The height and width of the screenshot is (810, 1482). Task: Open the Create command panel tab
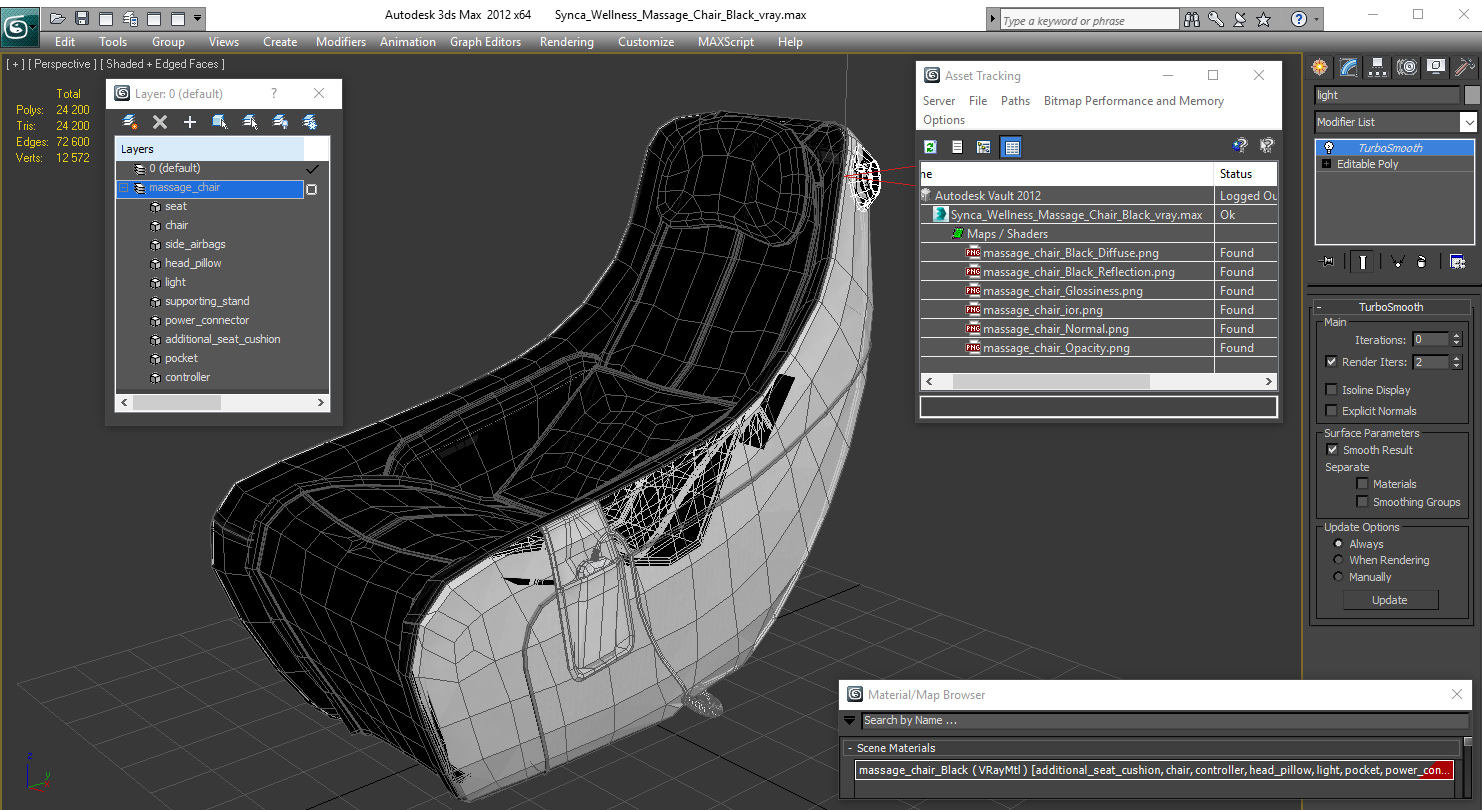point(1320,67)
